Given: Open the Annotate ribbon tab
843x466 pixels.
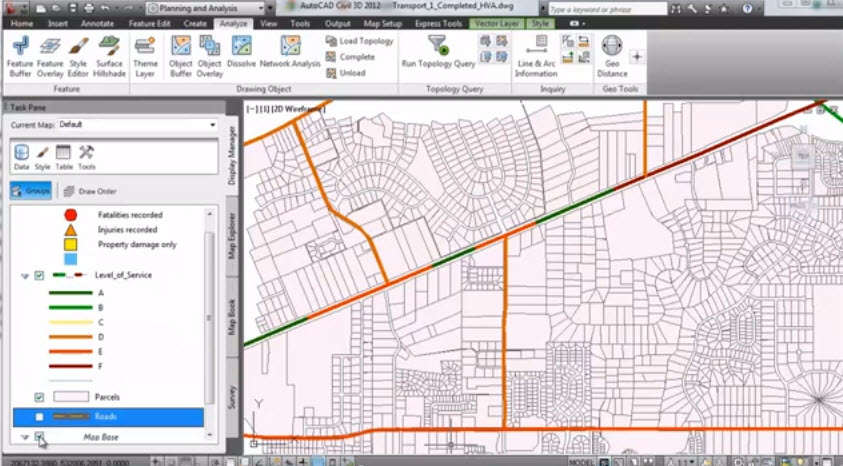Looking at the screenshot, I should pos(97,24).
